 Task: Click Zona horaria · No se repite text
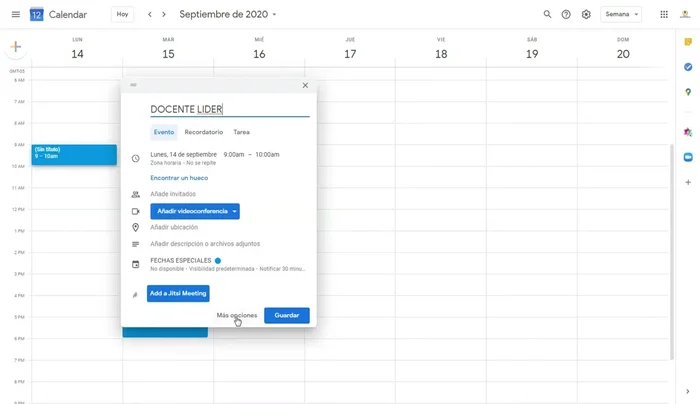[183, 163]
